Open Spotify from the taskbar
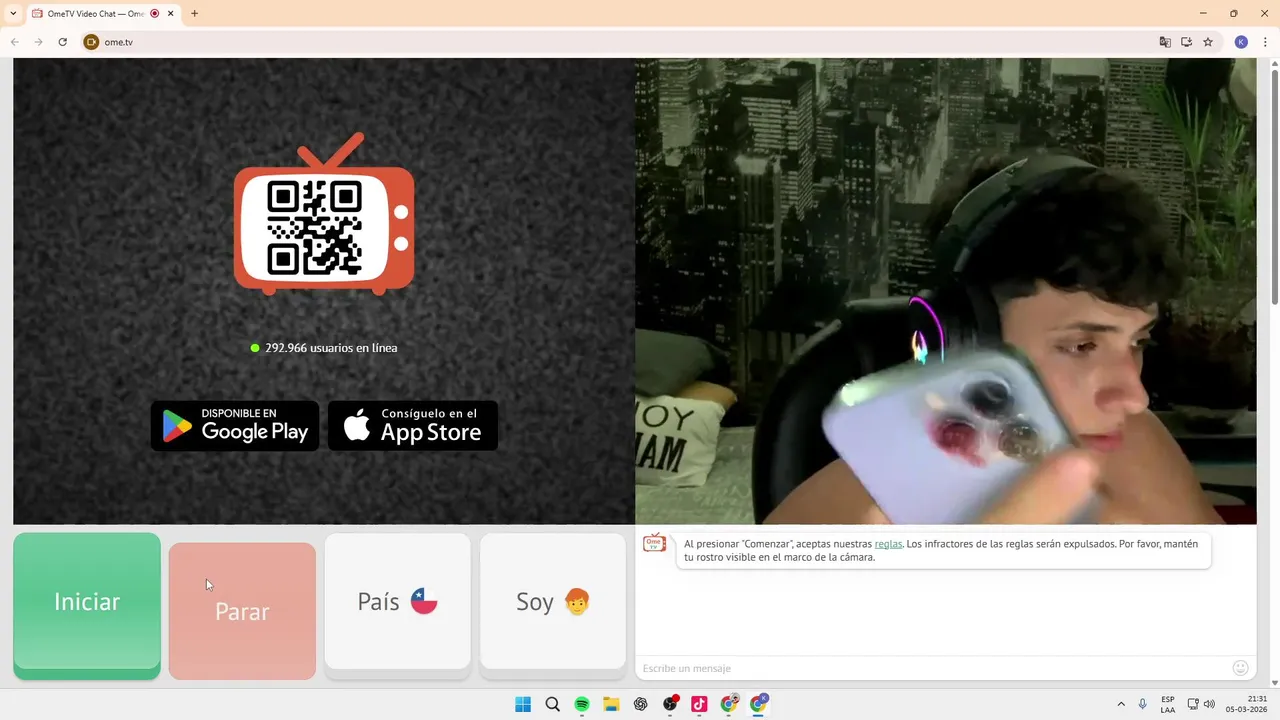 point(582,704)
